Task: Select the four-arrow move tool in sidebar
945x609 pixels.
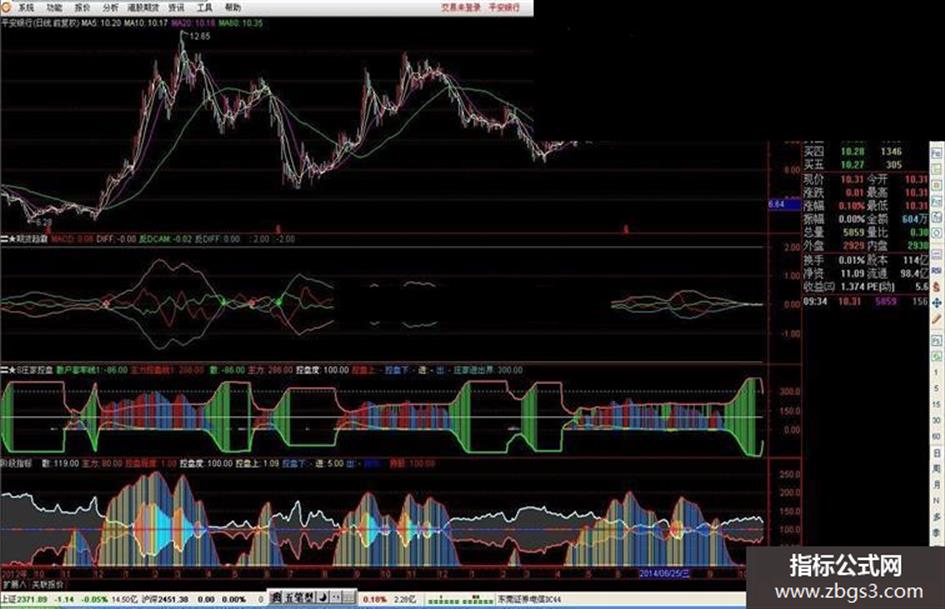Action: tap(937, 303)
